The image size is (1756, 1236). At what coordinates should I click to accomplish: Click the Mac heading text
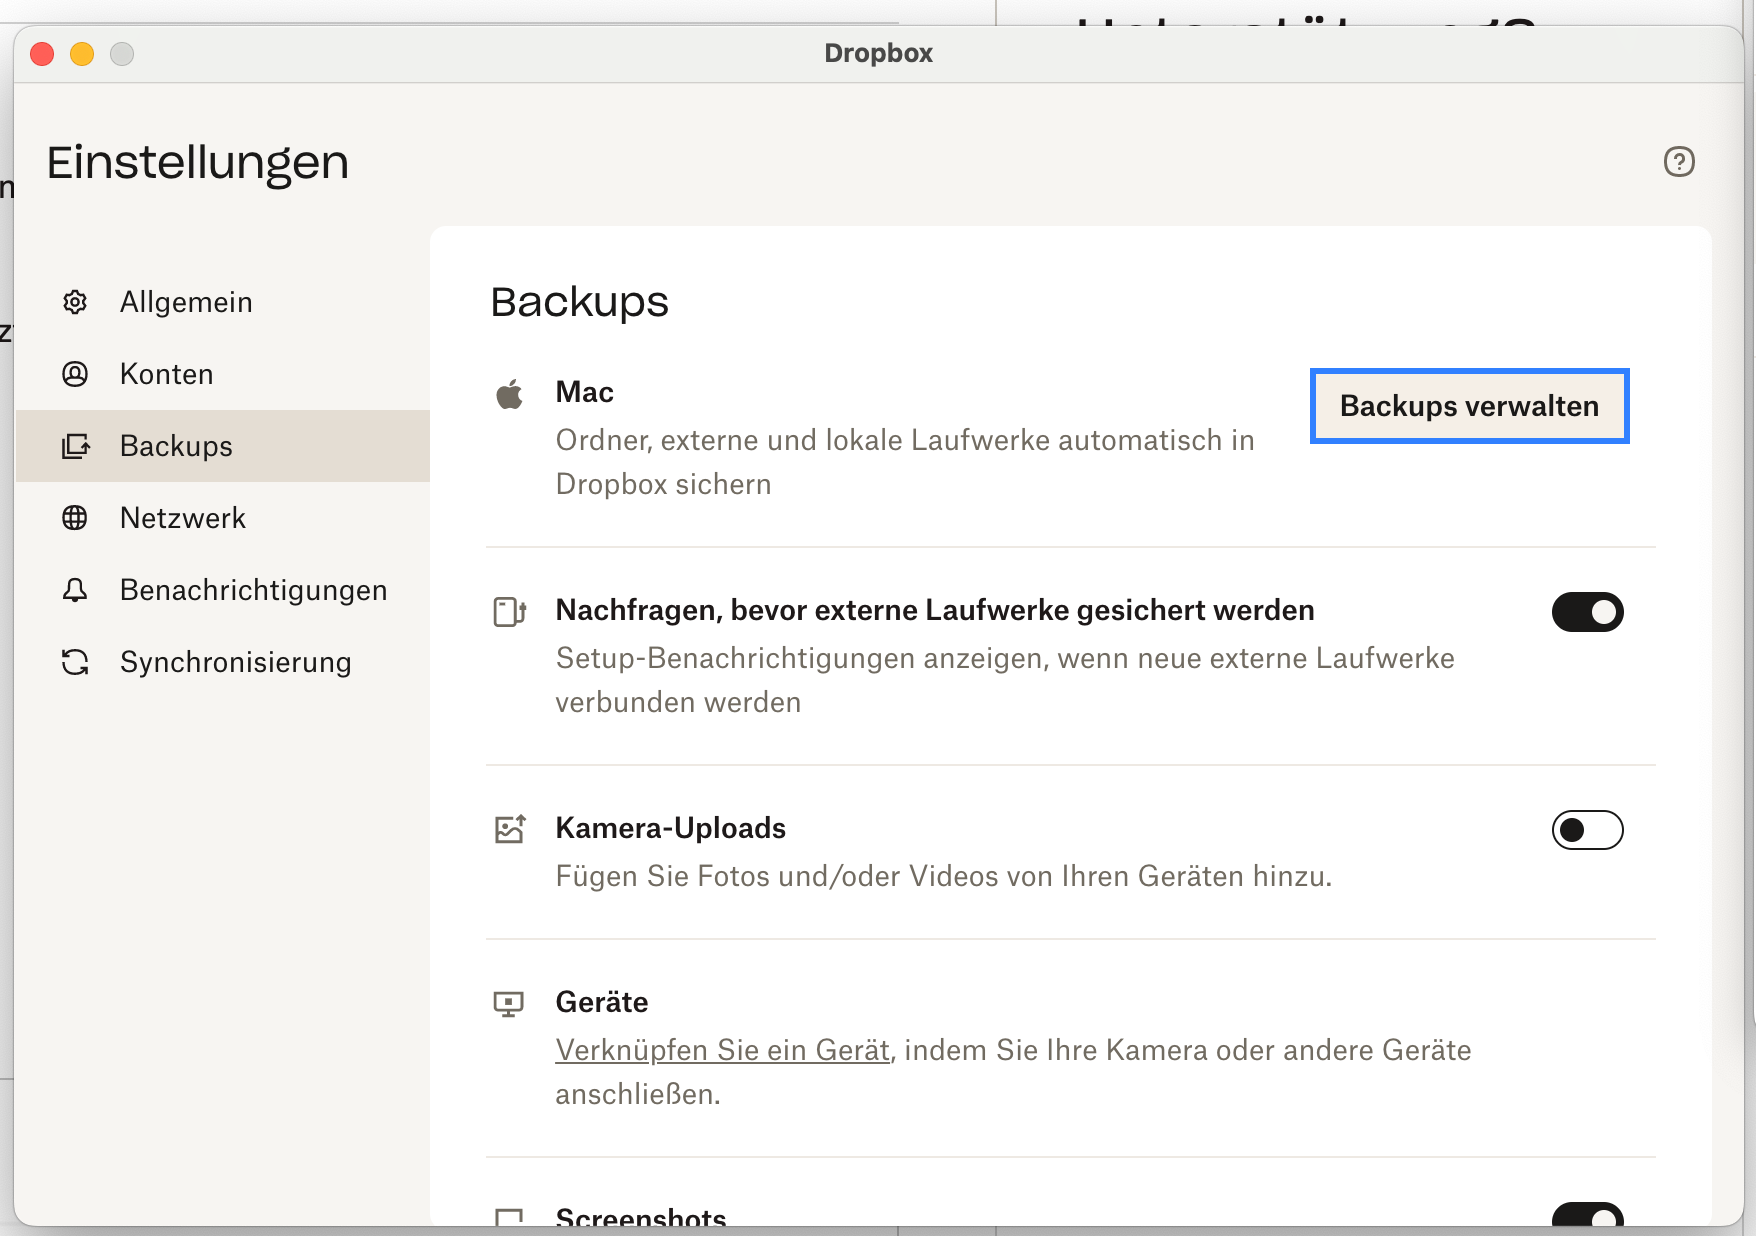point(585,392)
